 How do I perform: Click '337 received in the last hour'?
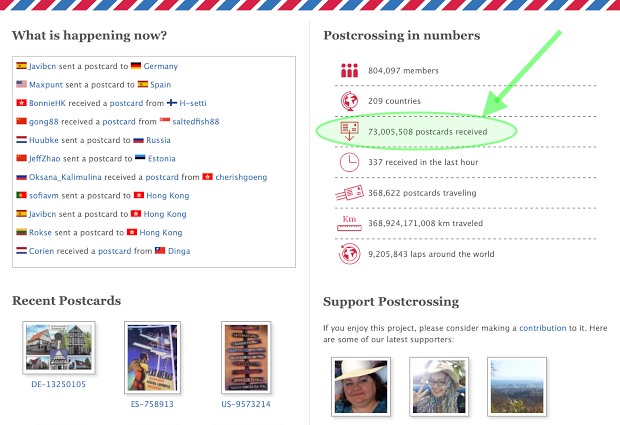click(x=423, y=162)
